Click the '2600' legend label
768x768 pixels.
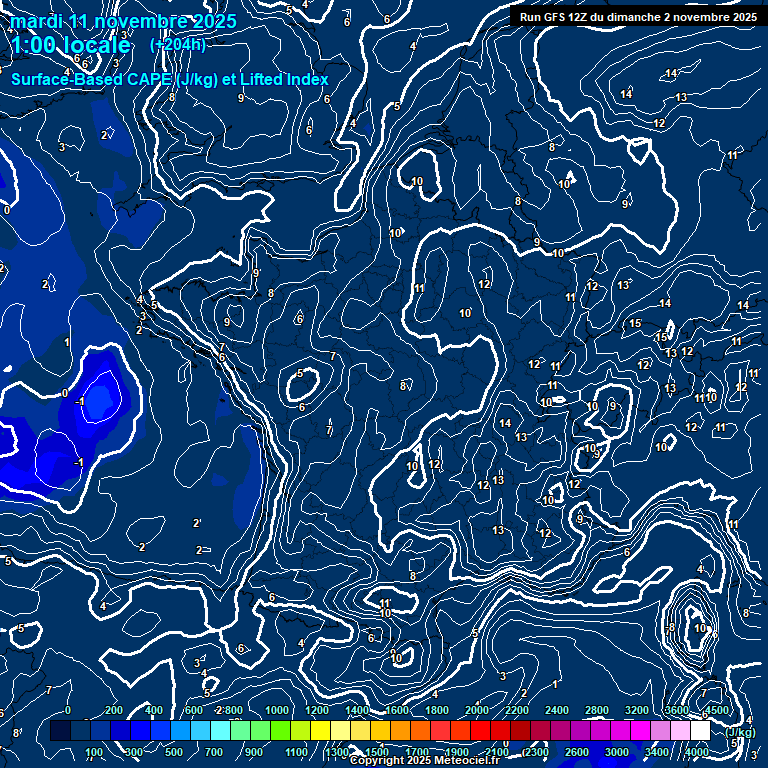576,752
